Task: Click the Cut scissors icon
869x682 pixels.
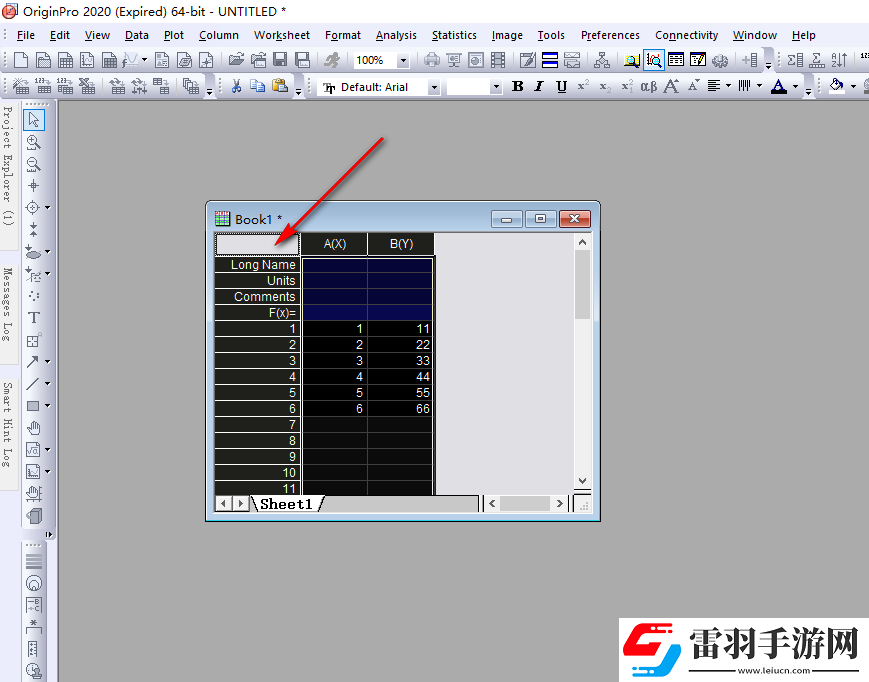Action: [x=236, y=87]
